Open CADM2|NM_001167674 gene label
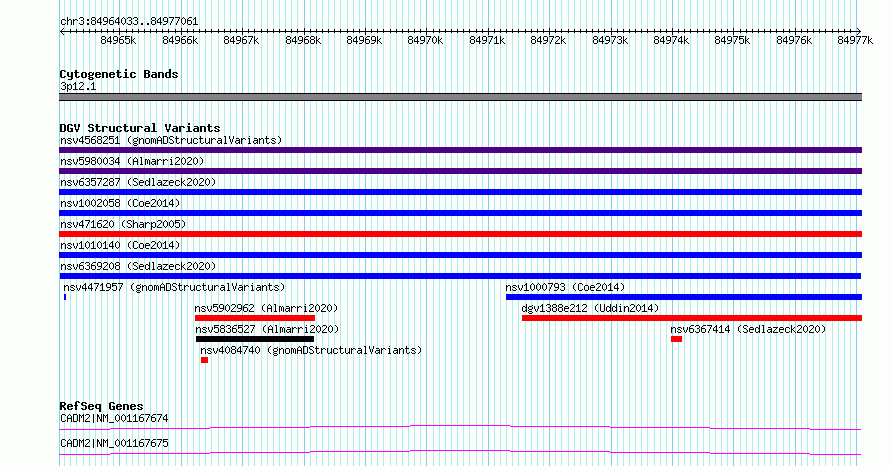The height and width of the screenshot is (466, 890). click(x=114, y=418)
